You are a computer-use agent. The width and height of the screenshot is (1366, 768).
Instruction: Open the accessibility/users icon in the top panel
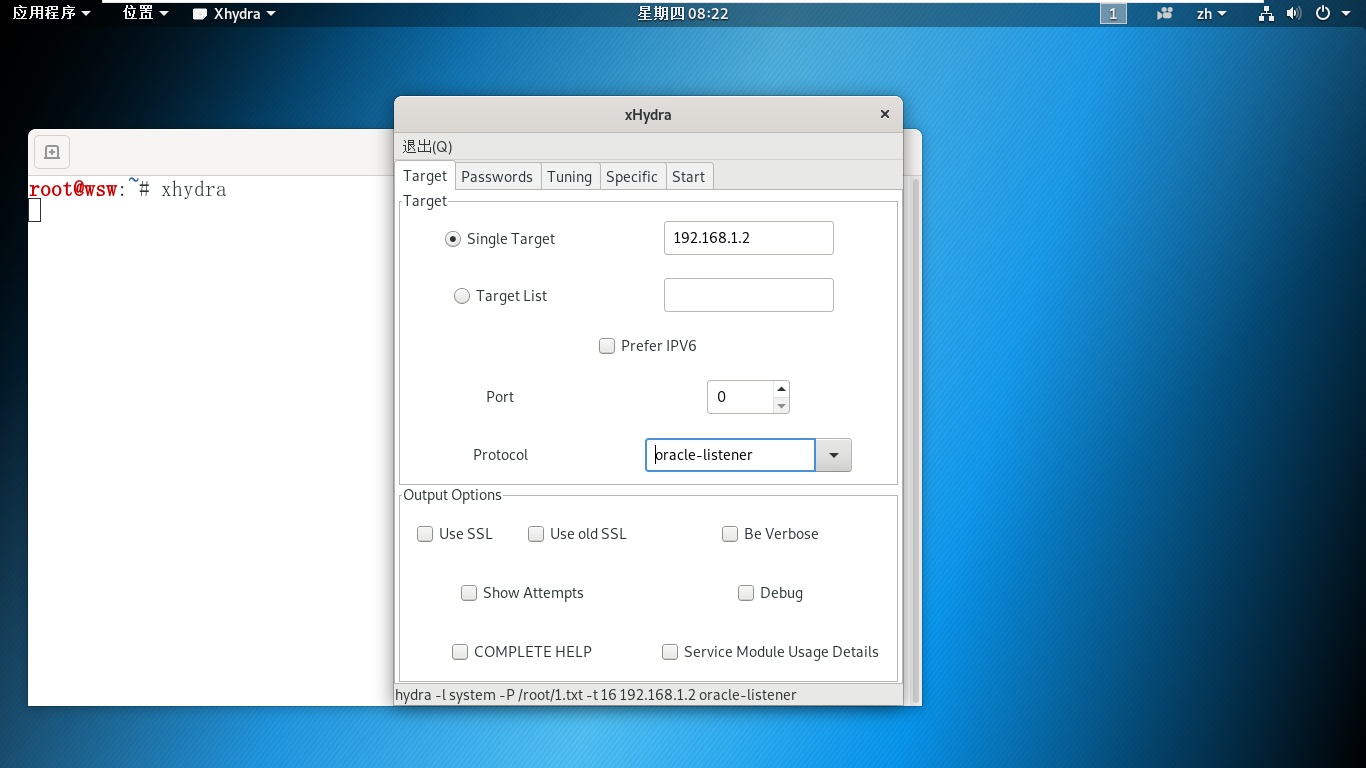tap(1164, 14)
